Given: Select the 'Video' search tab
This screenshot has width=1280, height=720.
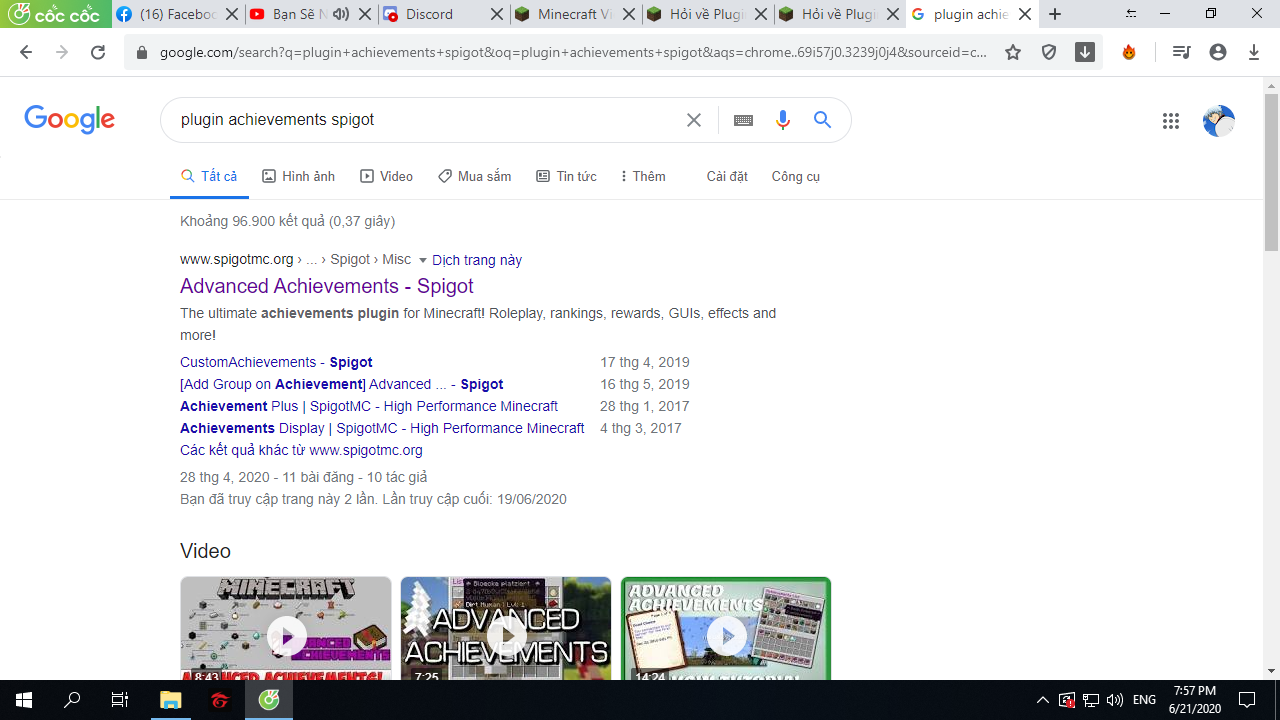Looking at the screenshot, I should pos(386,176).
